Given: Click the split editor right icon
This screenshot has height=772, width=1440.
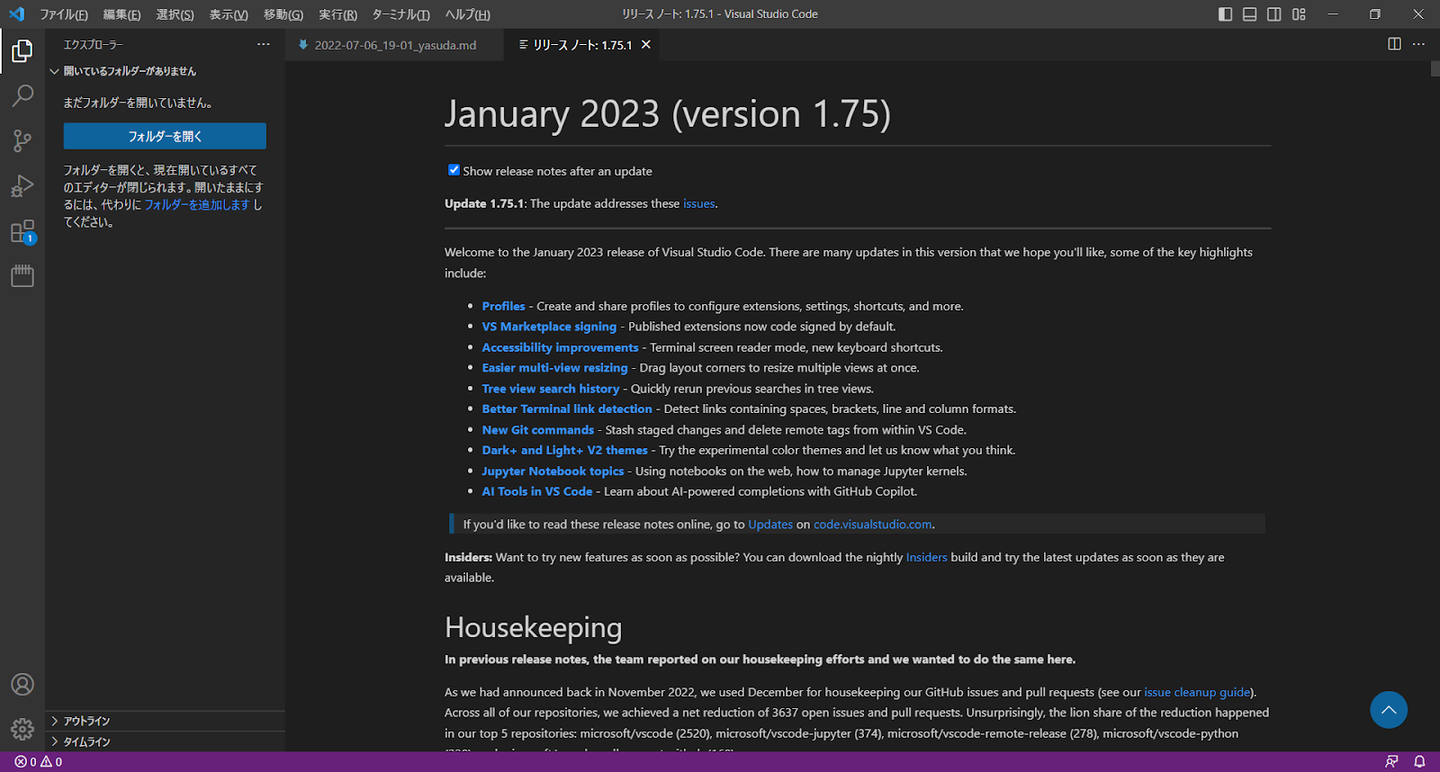Looking at the screenshot, I should click(x=1394, y=44).
